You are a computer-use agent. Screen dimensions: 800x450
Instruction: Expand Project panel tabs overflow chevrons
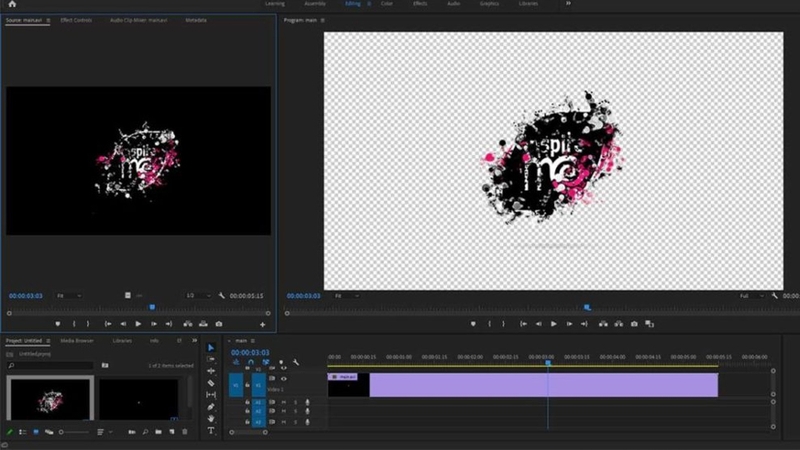tap(194, 340)
